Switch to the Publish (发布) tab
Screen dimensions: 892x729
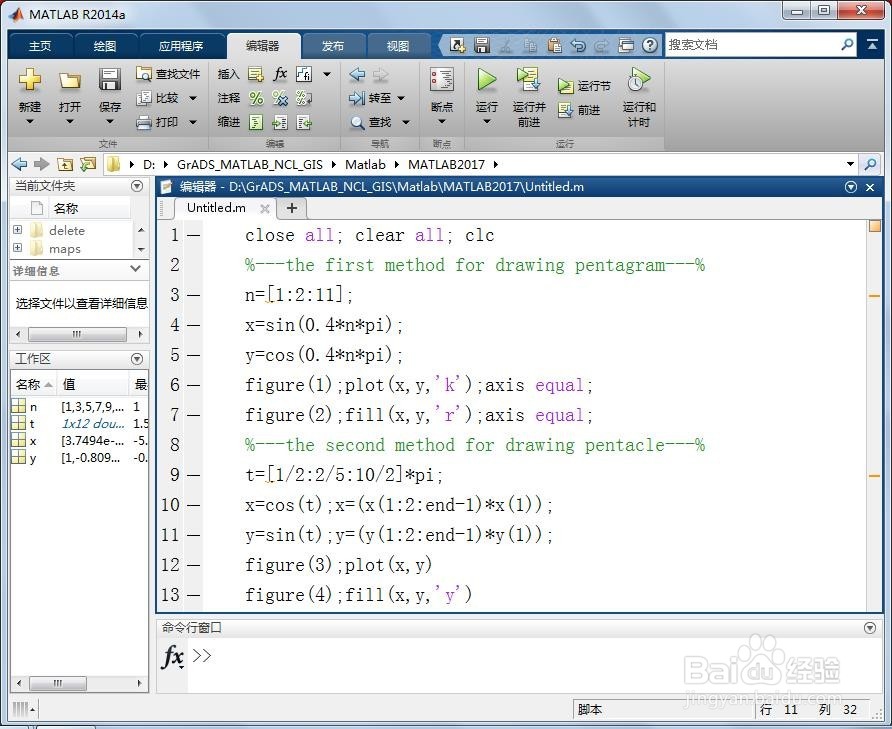tap(333, 46)
